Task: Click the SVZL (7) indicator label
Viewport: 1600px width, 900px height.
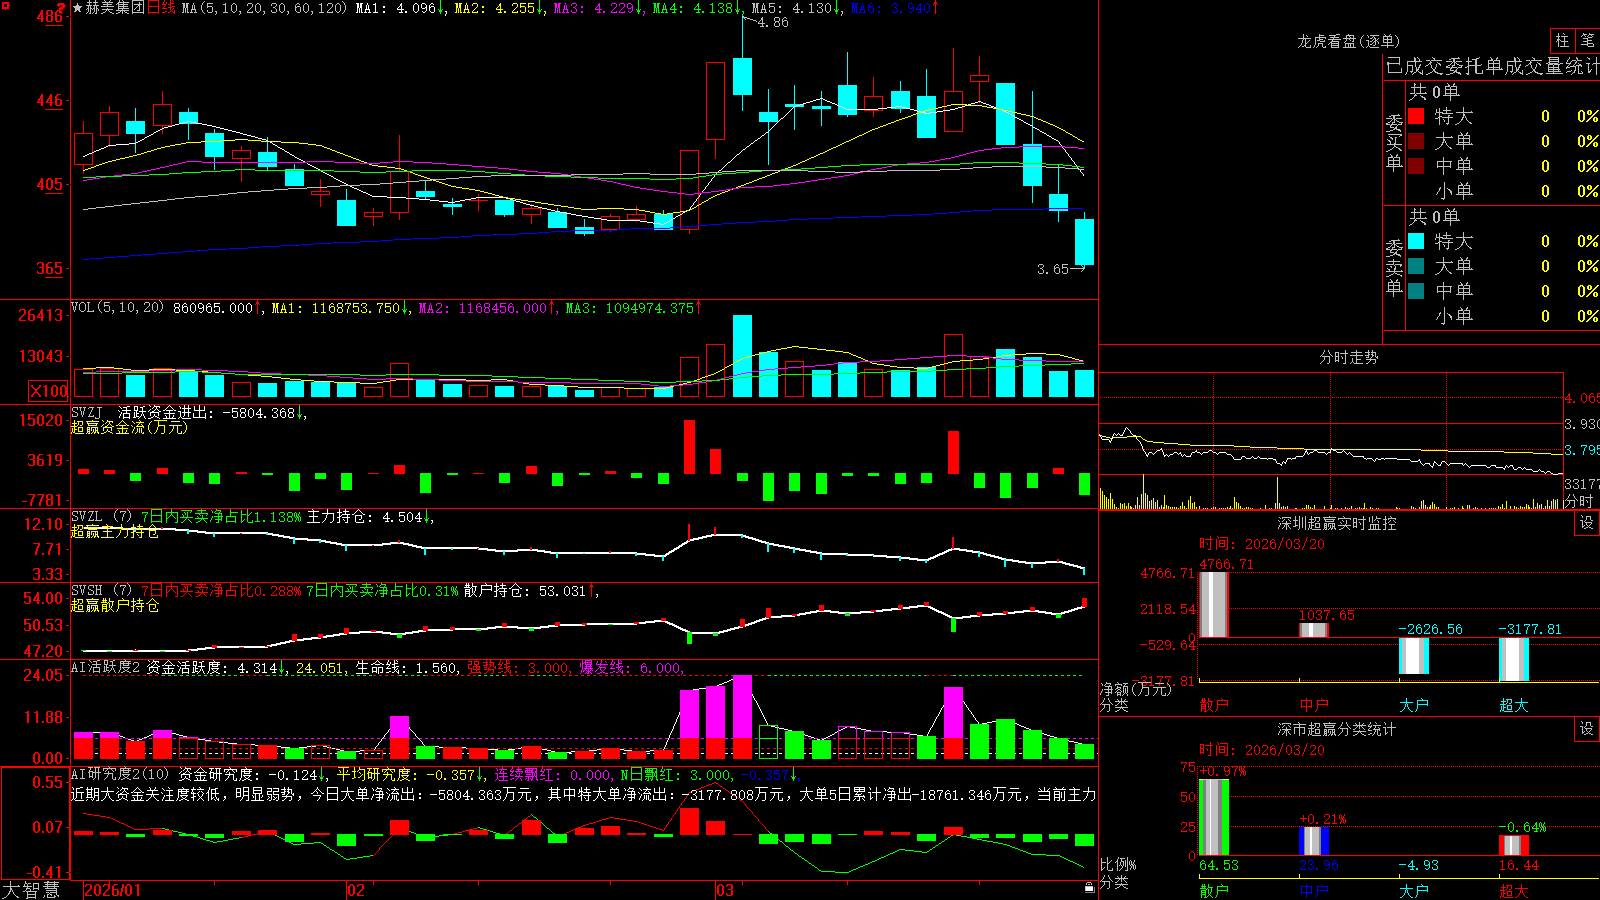Action: (101, 517)
